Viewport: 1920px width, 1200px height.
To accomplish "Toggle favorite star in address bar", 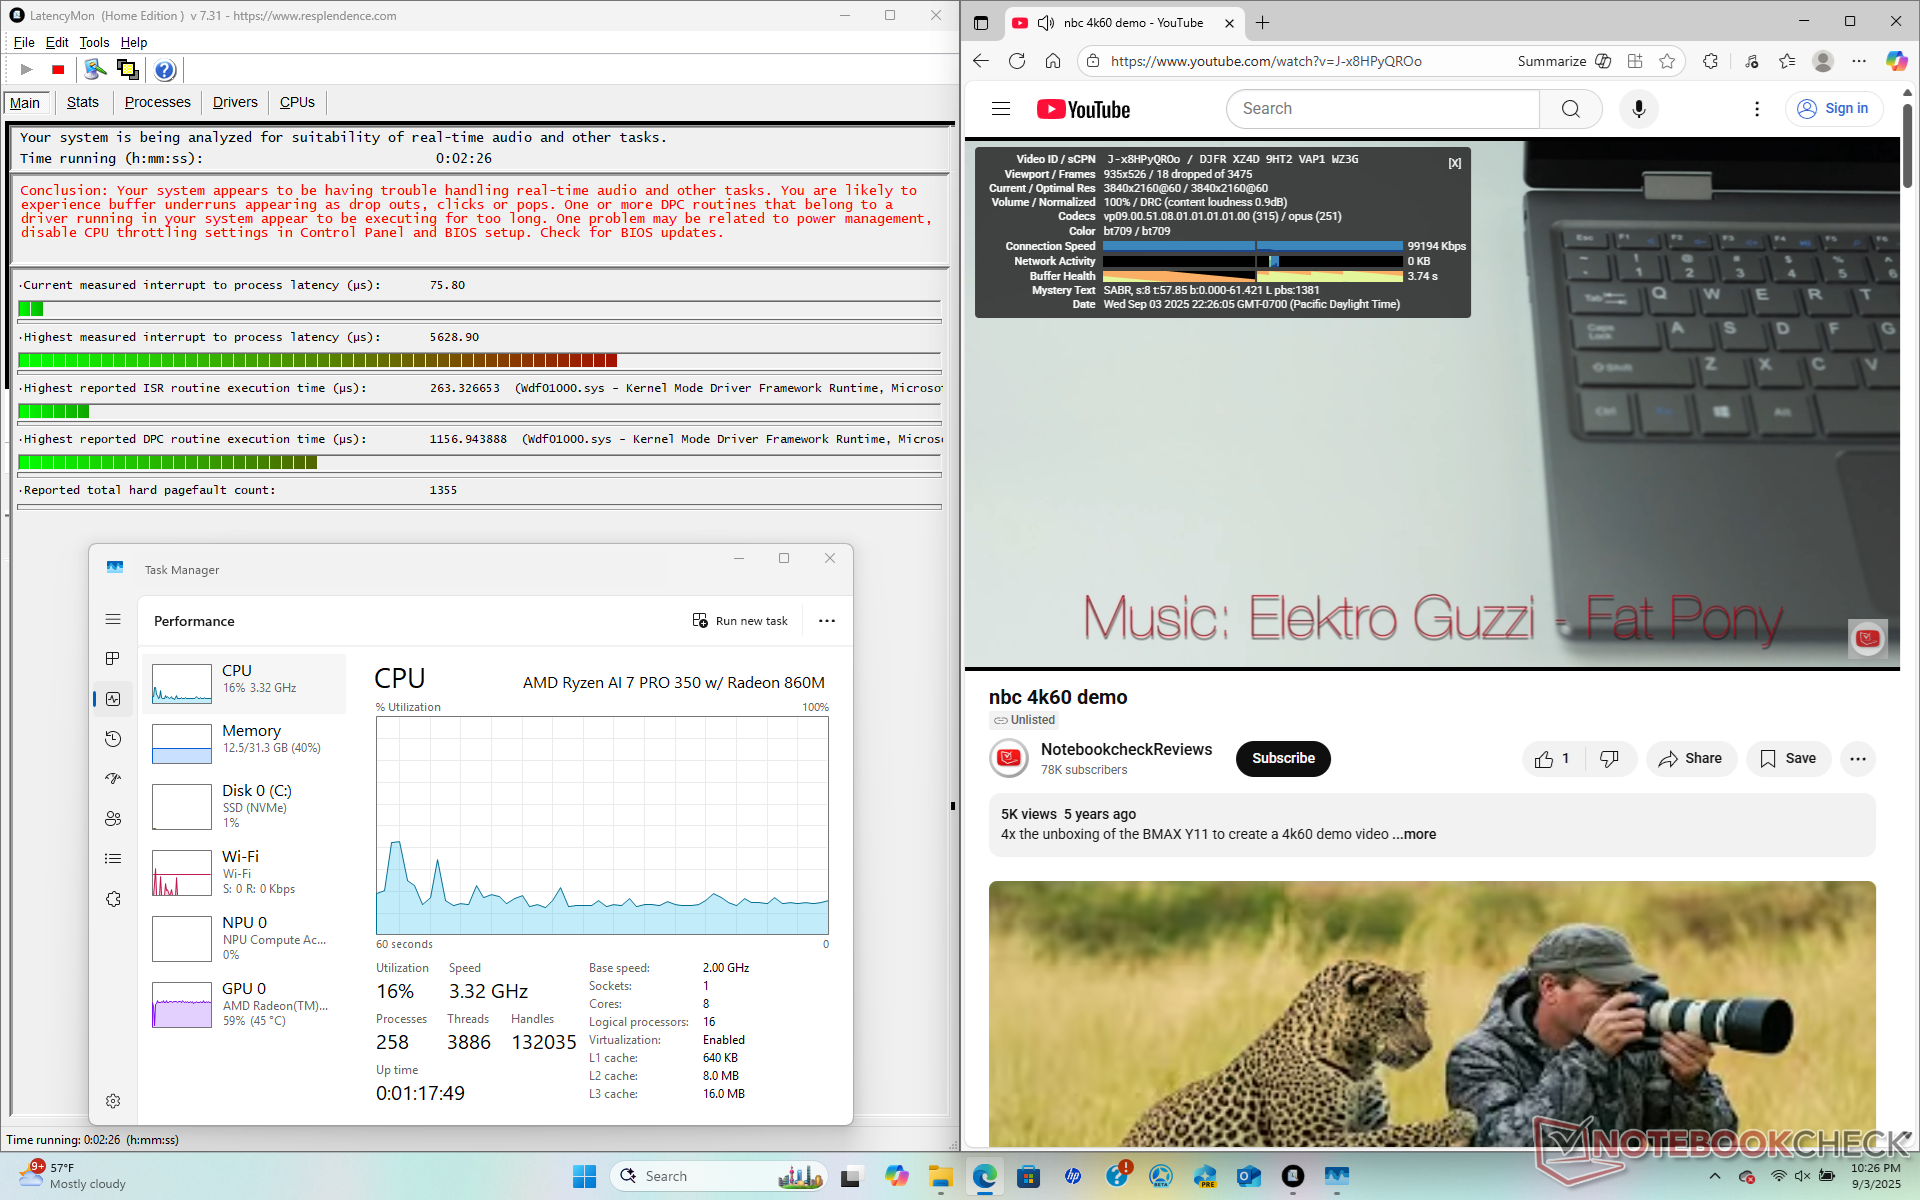I will tap(1667, 61).
